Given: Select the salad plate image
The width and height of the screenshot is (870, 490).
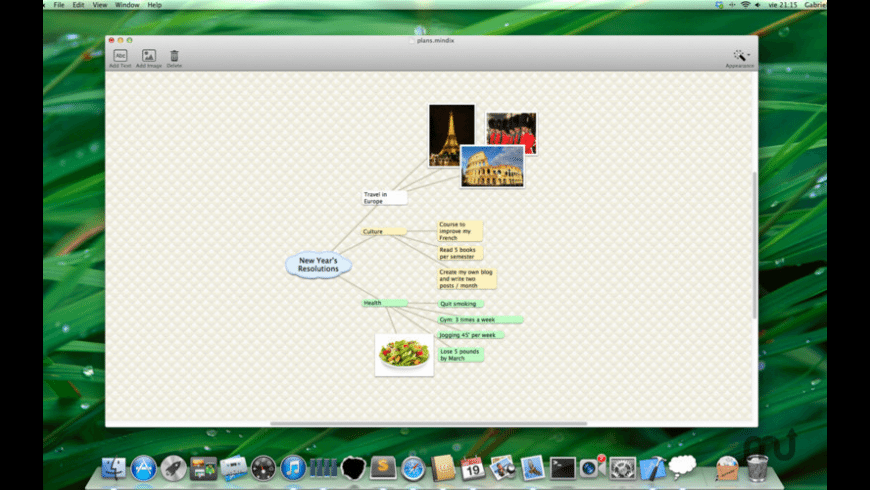Looking at the screenshot, I should point(404,355).
